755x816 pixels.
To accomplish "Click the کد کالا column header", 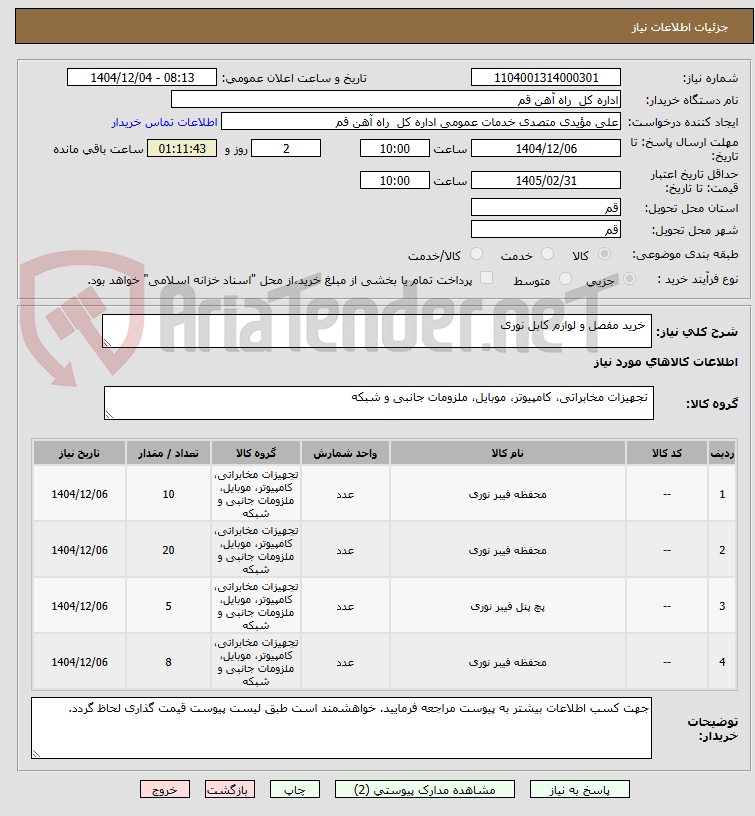I will [667, 453].
